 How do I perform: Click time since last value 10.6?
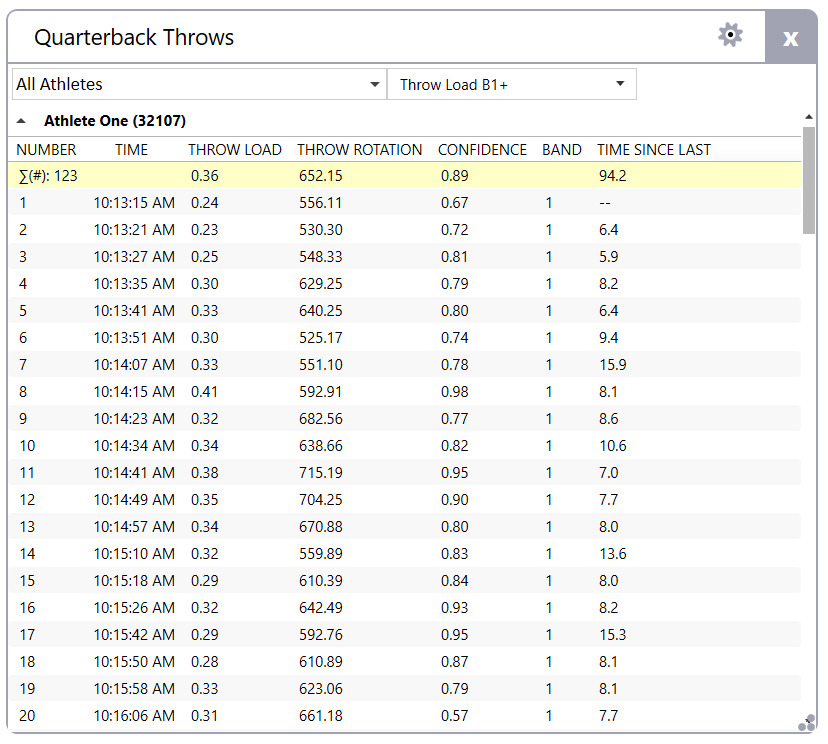[613, 446]
